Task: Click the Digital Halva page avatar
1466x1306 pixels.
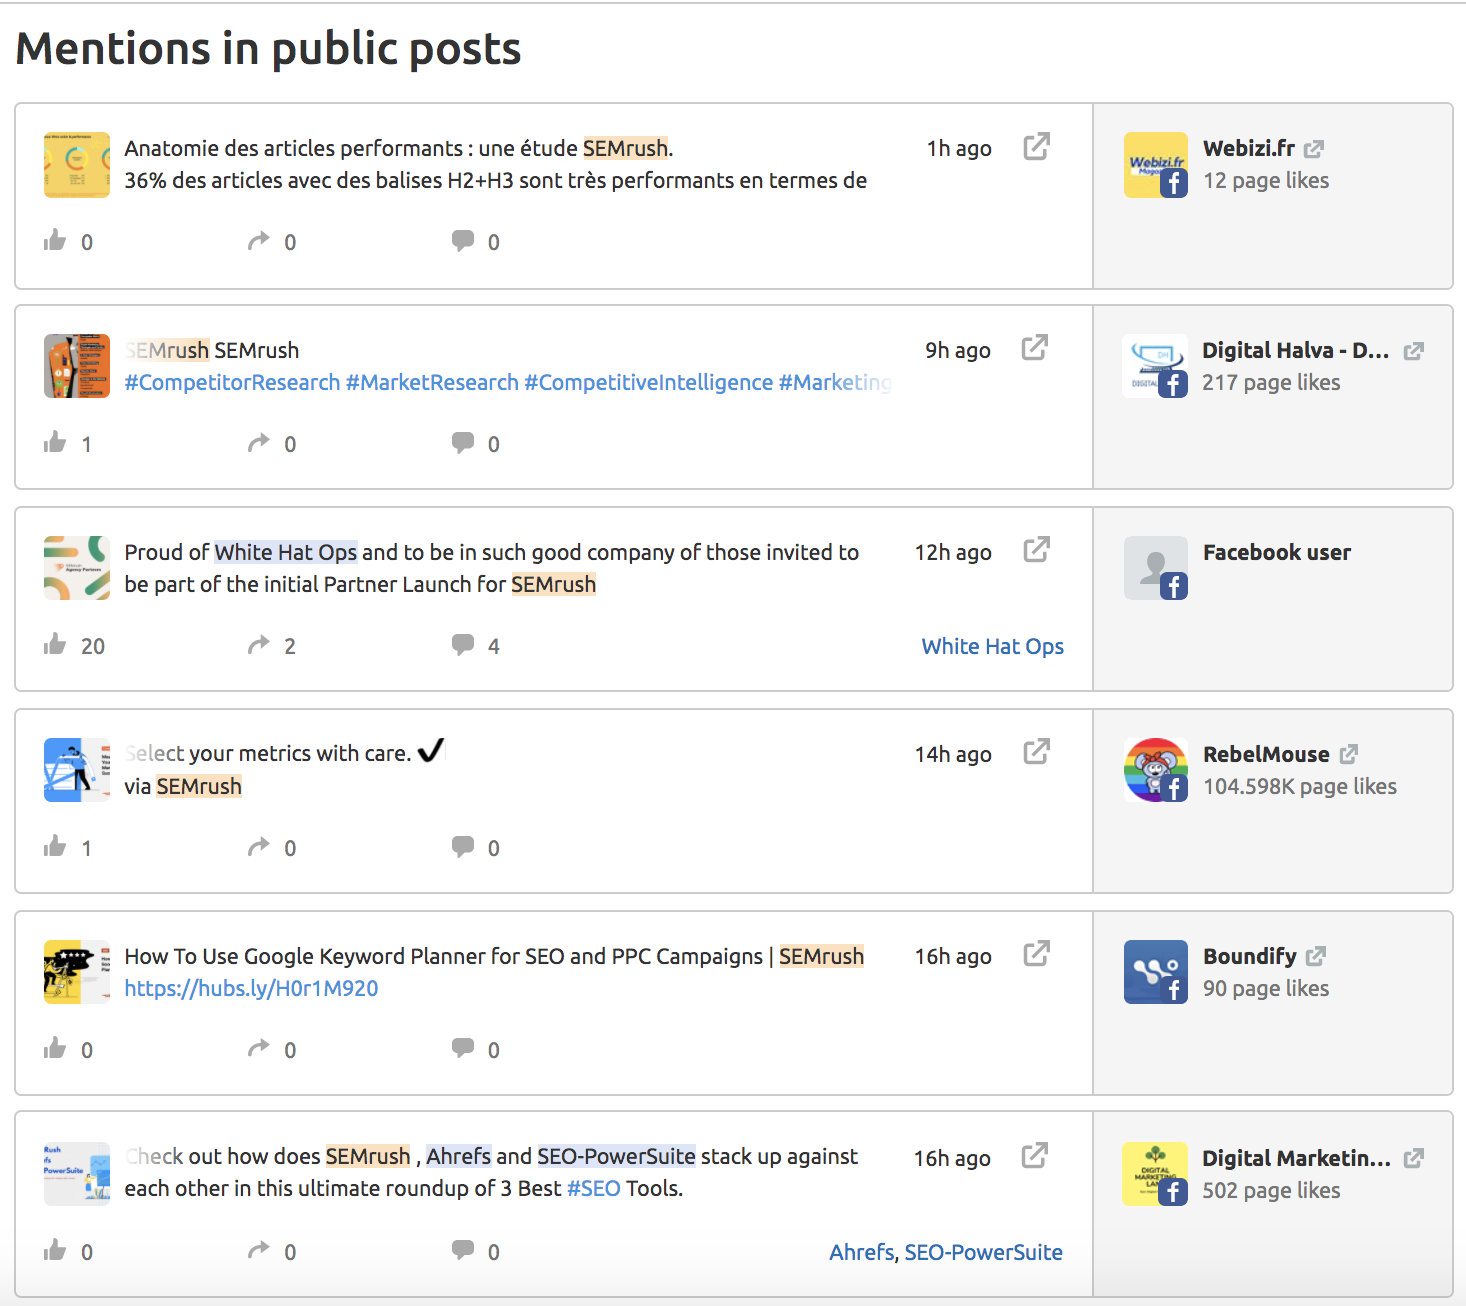Action: click(1155, 366)
